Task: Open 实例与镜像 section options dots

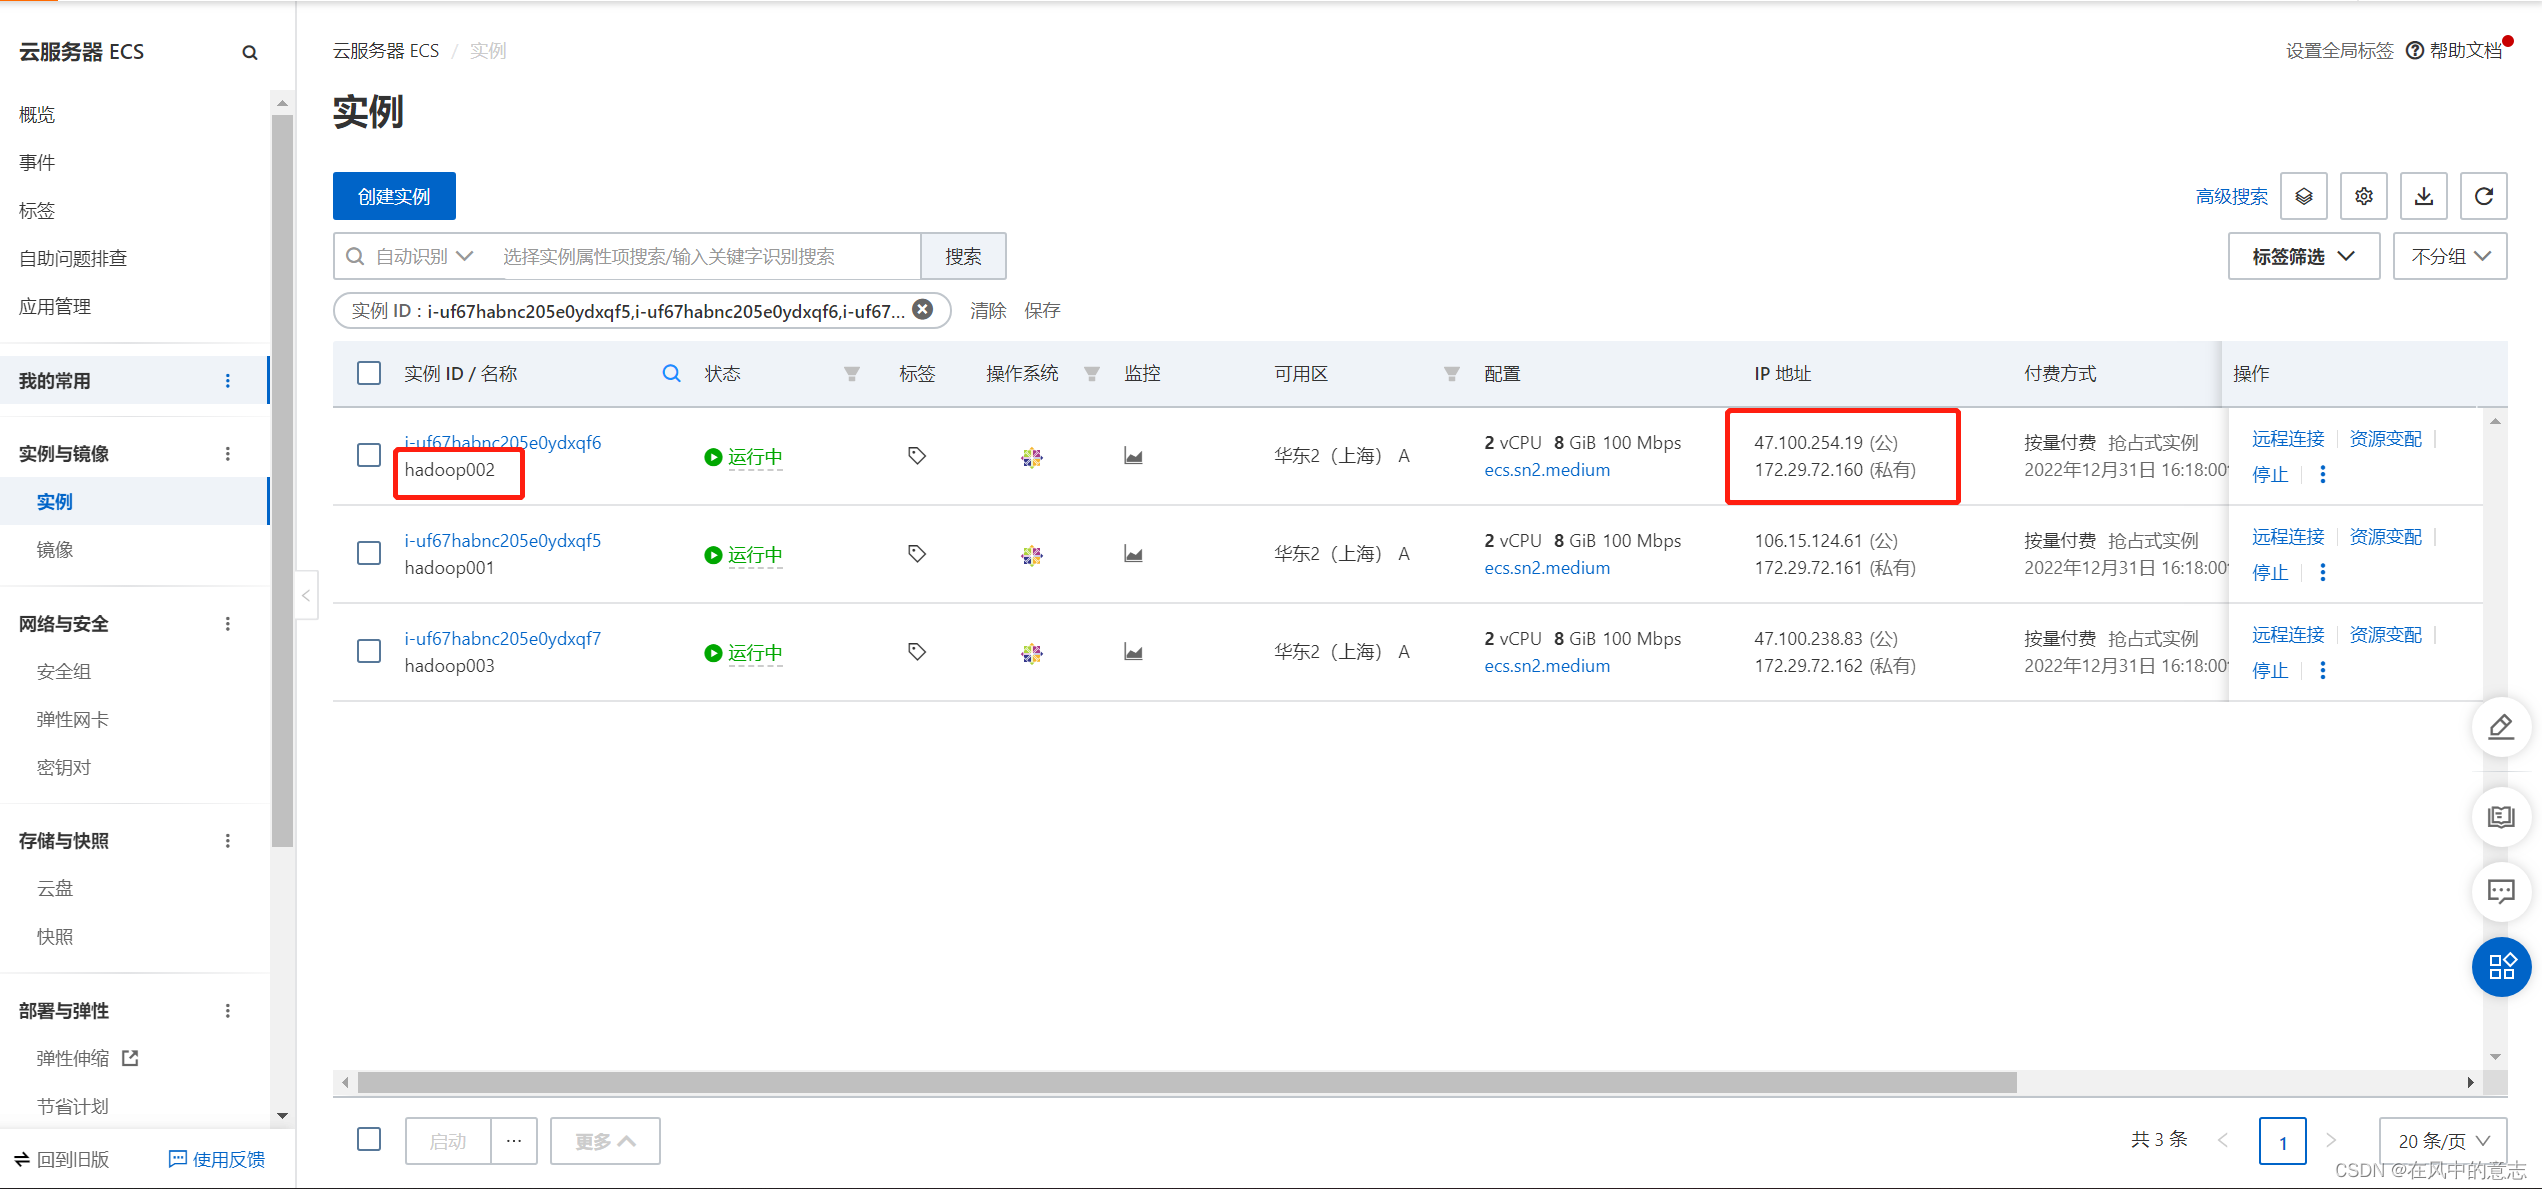Action: point(228,453)
